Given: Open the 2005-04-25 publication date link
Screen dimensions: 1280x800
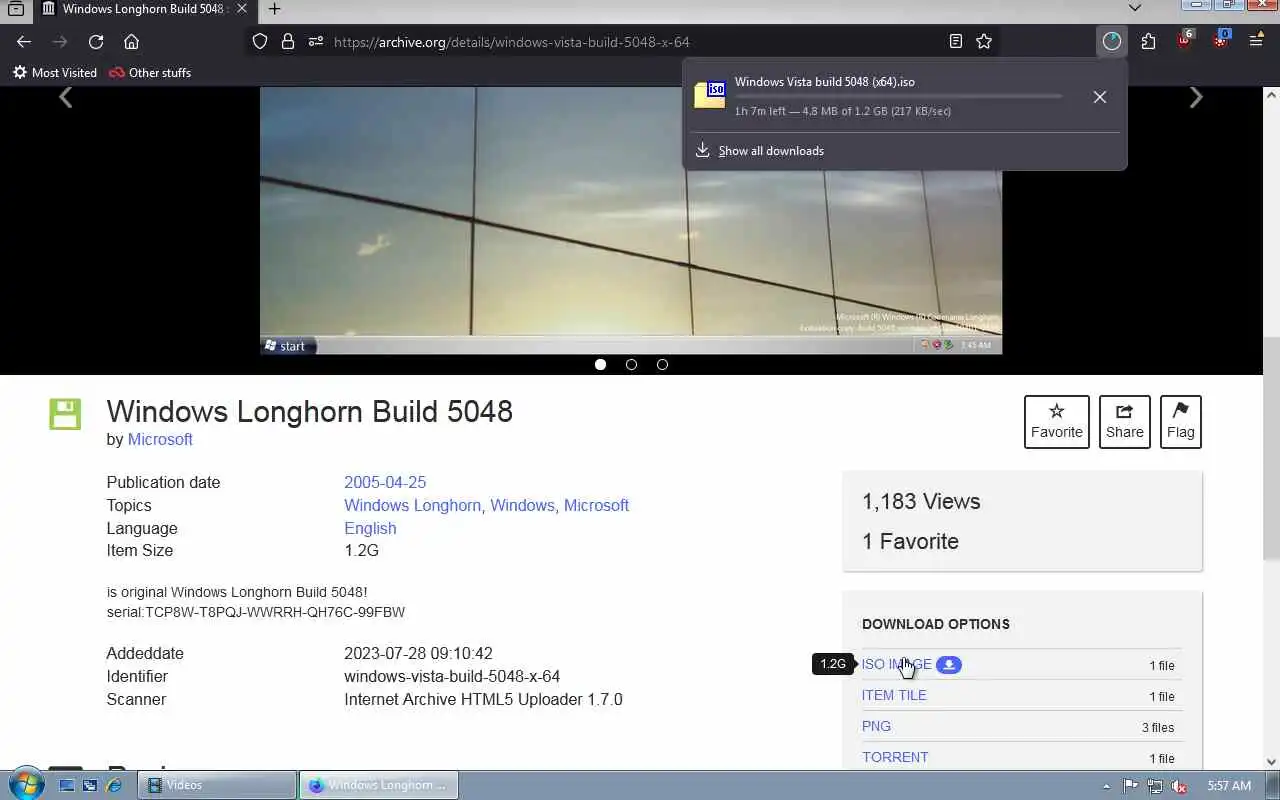Looking at the screenshot, I should 385,482.
